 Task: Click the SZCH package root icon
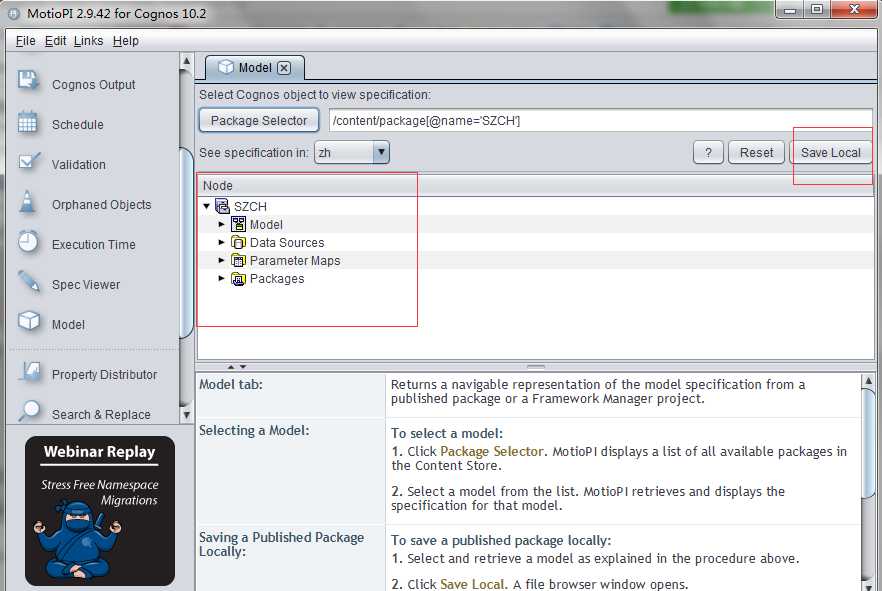pos(223,206)
